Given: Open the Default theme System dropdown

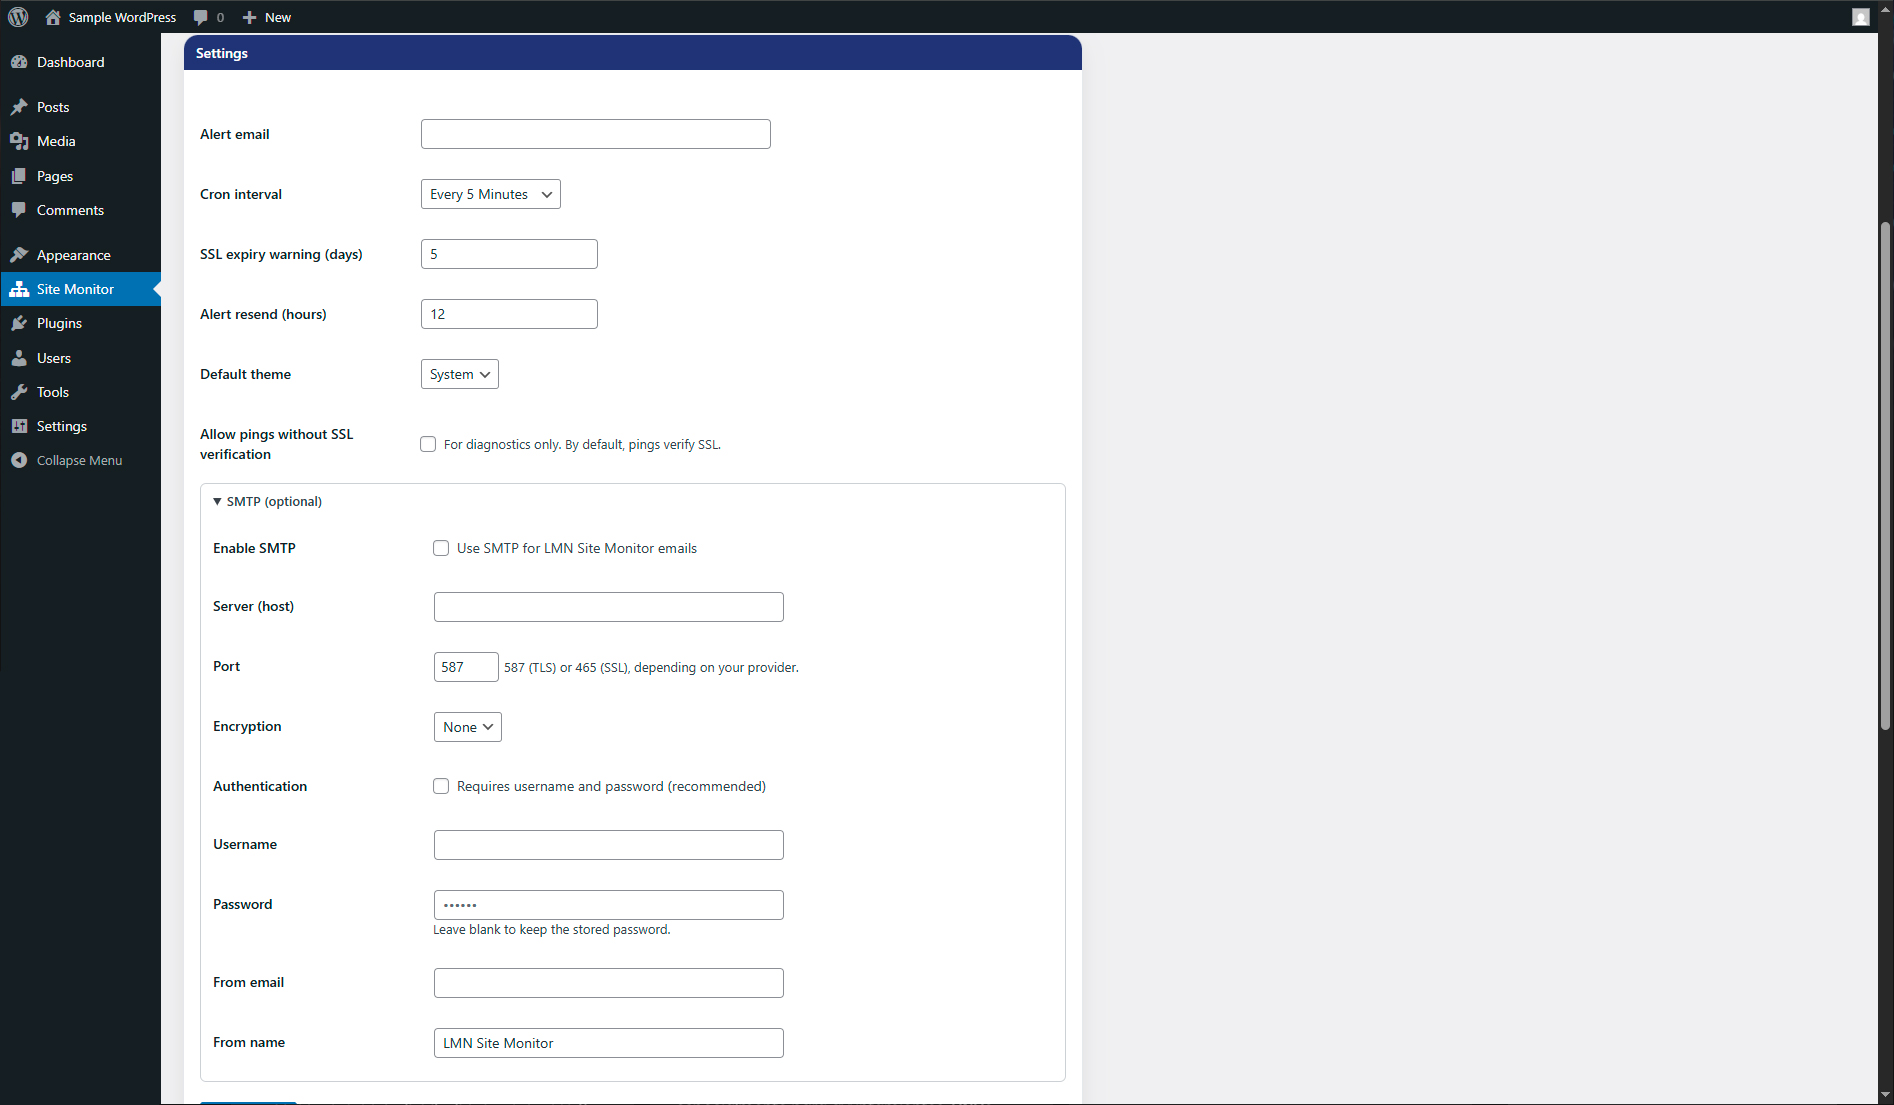Looking at the screenshot, I should [459, 374].
